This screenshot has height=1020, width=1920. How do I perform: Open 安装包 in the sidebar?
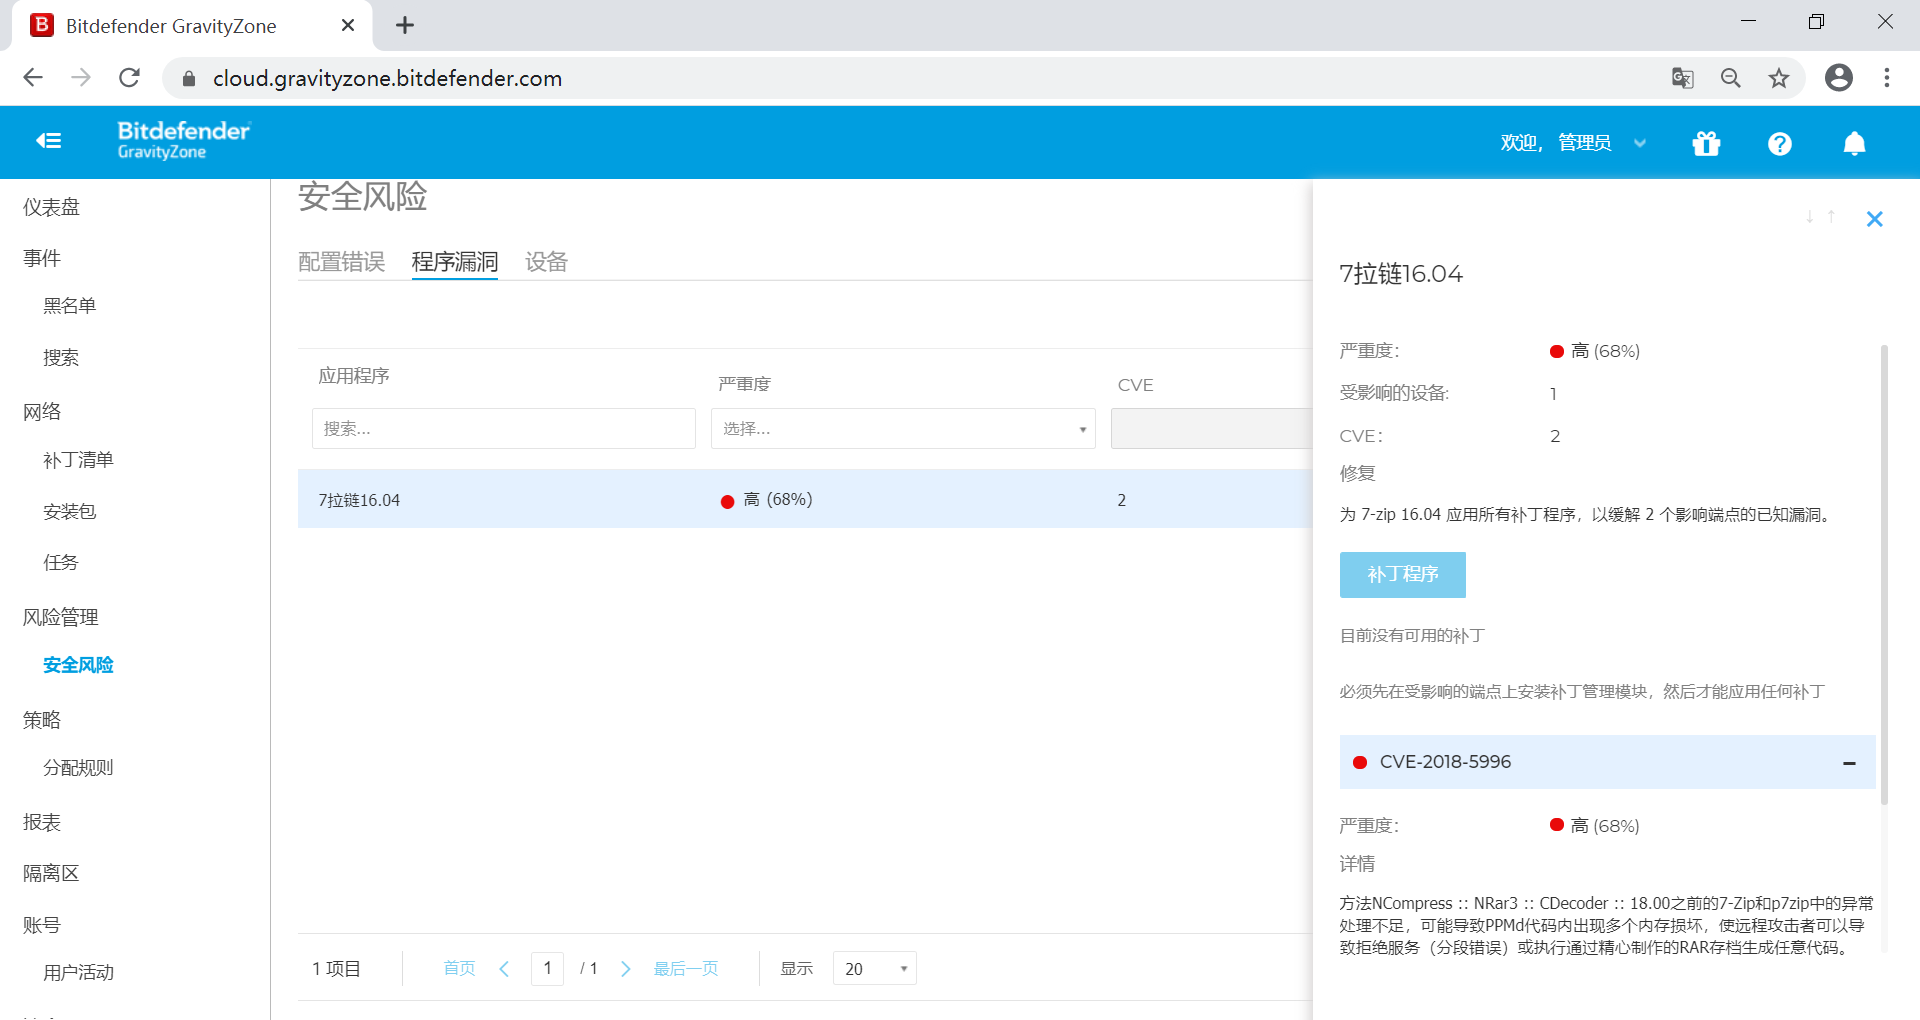pyautogui.click(x=69, y=512)
